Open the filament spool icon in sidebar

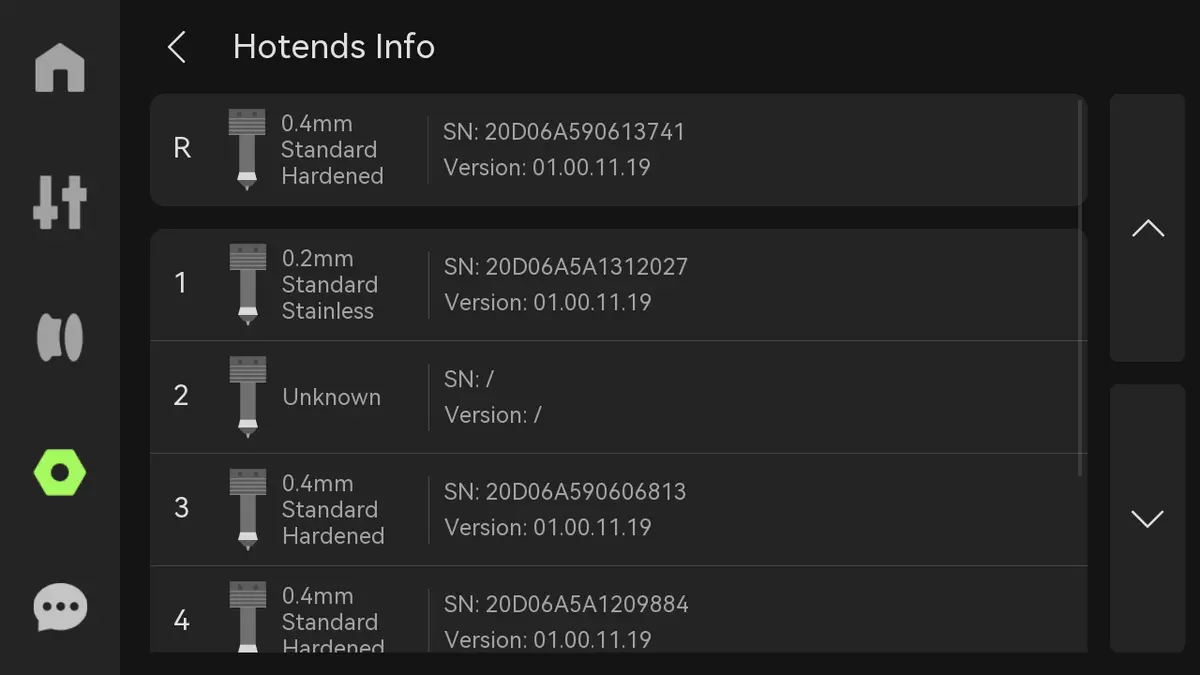[60, 337]
